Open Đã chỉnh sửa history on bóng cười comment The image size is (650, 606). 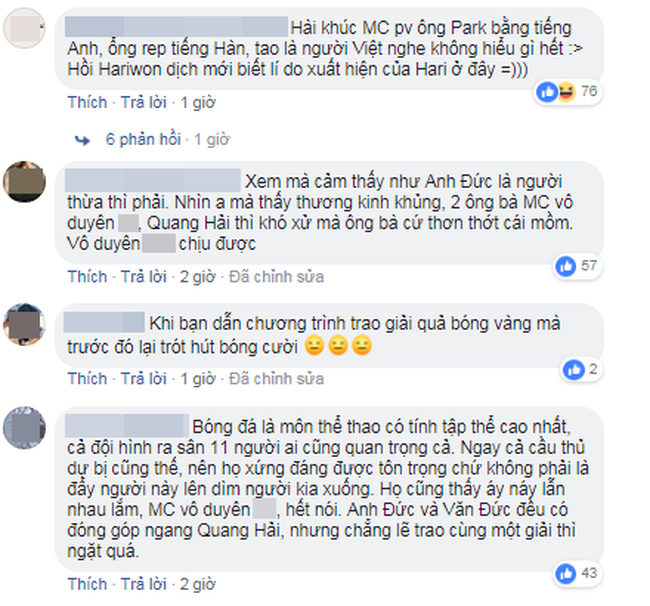276,379
